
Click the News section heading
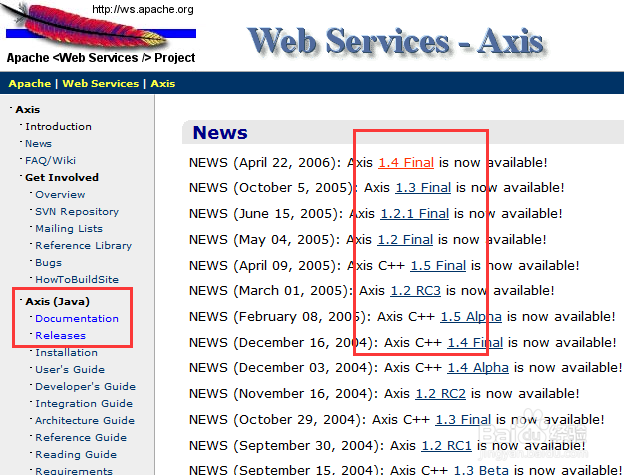220,133
